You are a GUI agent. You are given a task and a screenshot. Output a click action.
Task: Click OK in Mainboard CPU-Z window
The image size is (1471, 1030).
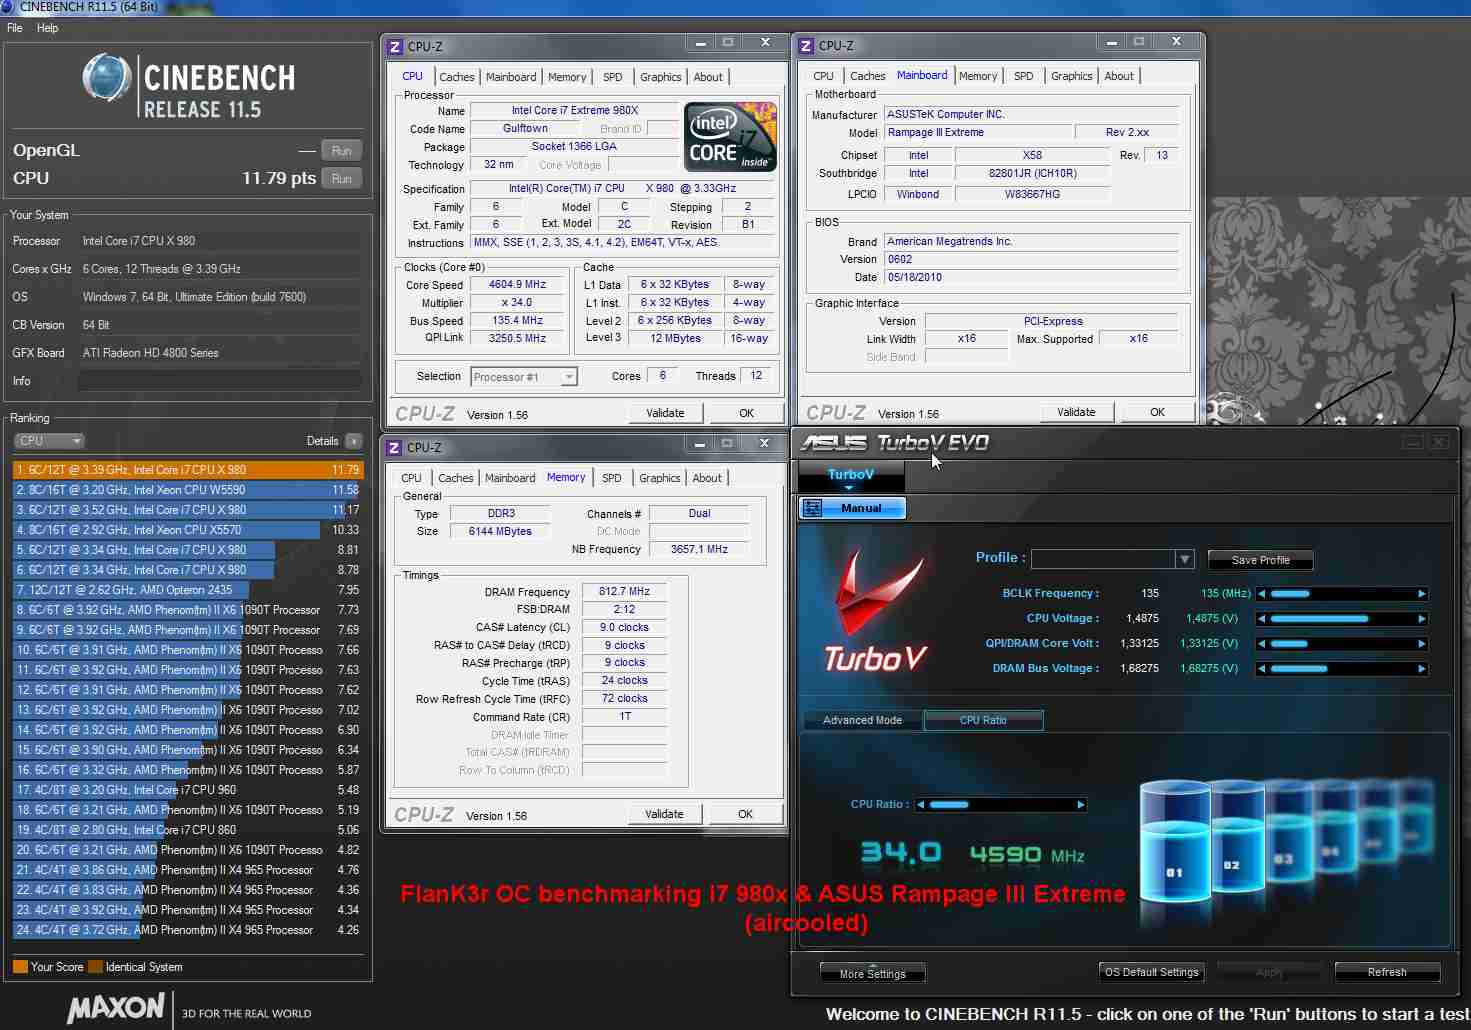click(1157, 412)
